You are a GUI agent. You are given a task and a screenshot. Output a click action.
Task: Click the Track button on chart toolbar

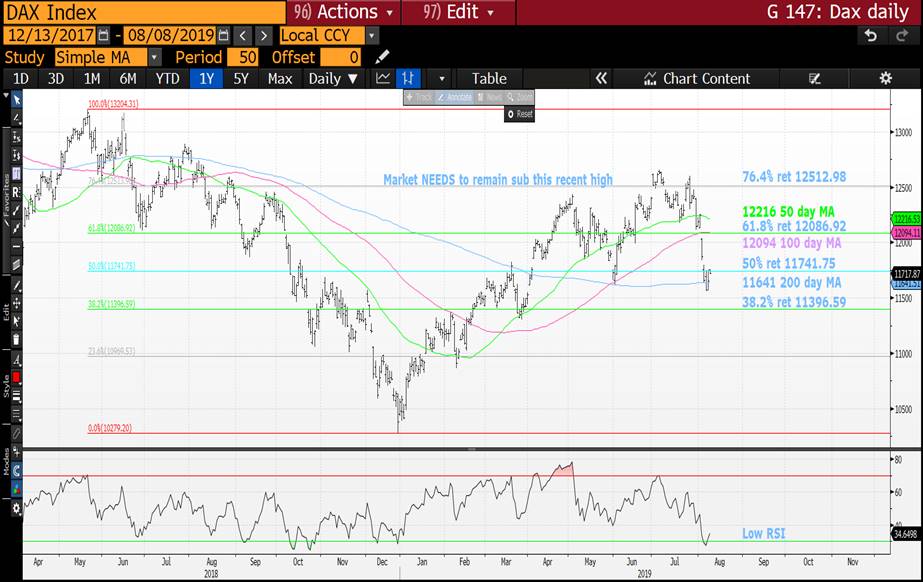[x=419, y=97]
